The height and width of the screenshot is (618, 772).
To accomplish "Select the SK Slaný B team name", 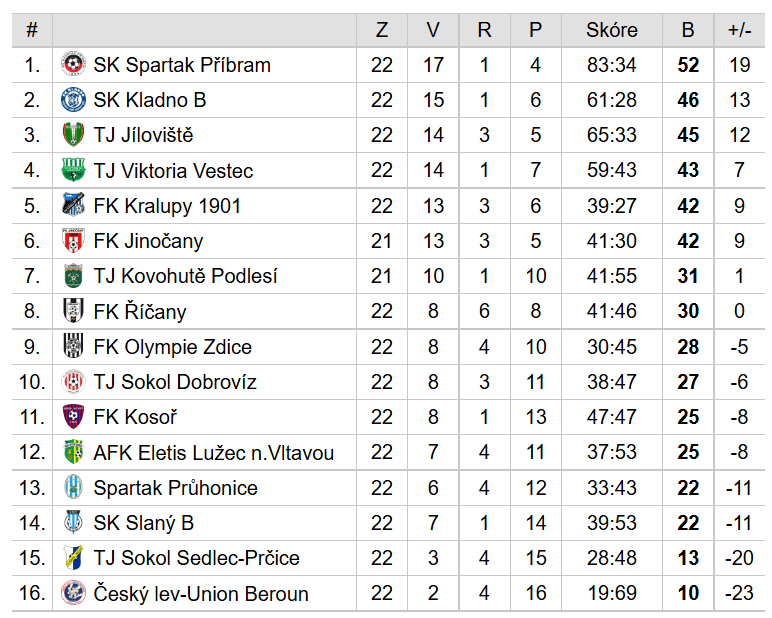I will (x=144, y=522).
